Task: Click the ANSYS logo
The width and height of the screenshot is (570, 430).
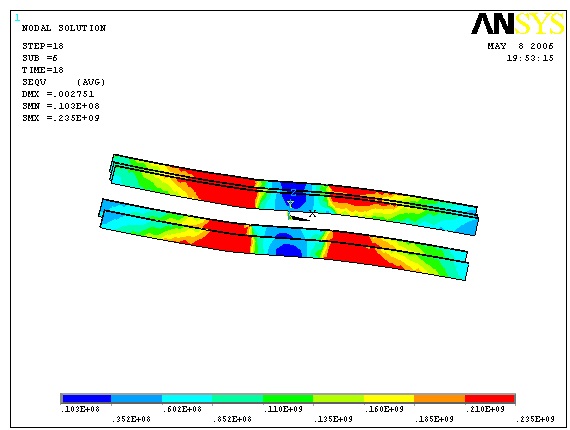Action: 517,23
